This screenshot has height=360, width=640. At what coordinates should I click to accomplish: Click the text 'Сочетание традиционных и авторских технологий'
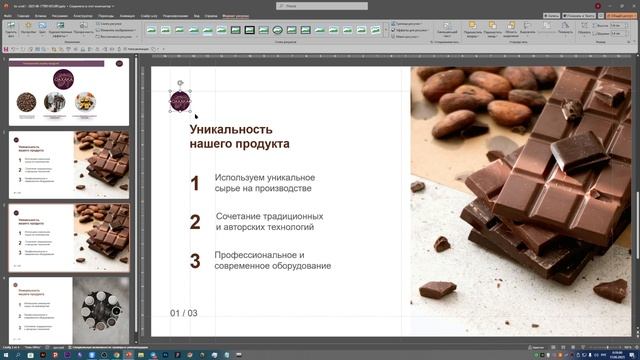coord(269,222)
